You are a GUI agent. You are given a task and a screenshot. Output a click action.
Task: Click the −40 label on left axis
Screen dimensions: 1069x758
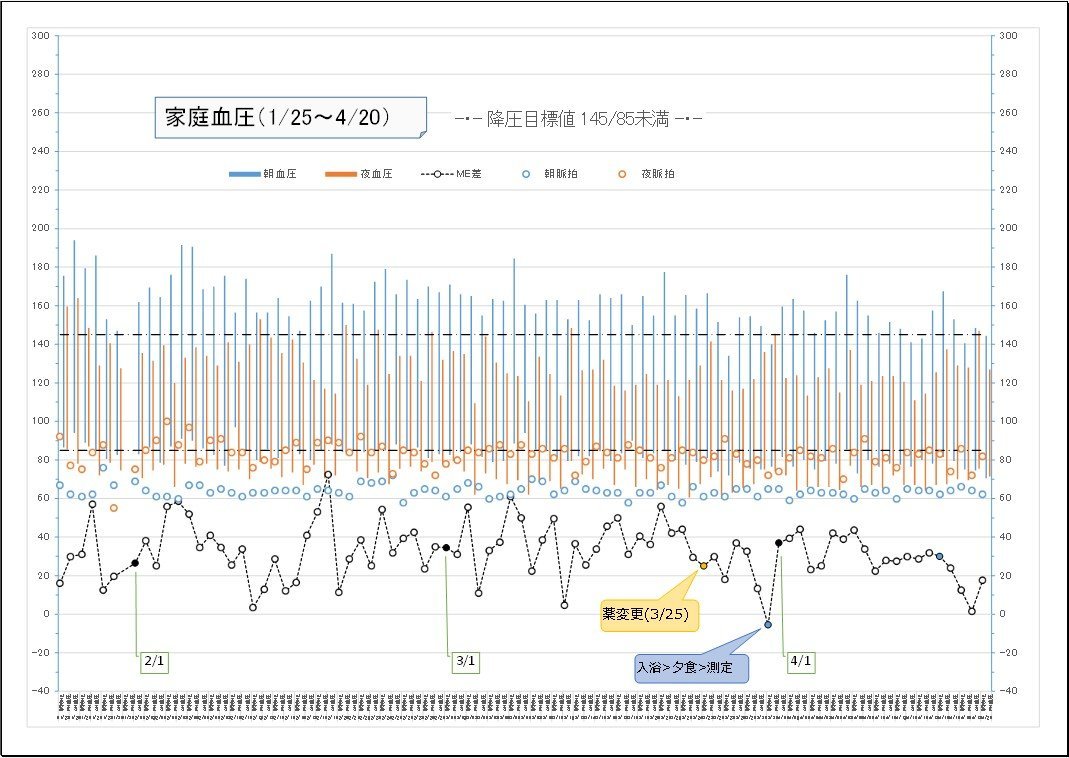tap(40, 691)
